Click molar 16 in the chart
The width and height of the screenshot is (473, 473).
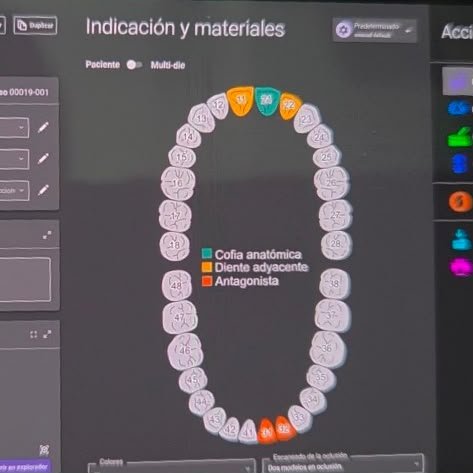[178, 183]
